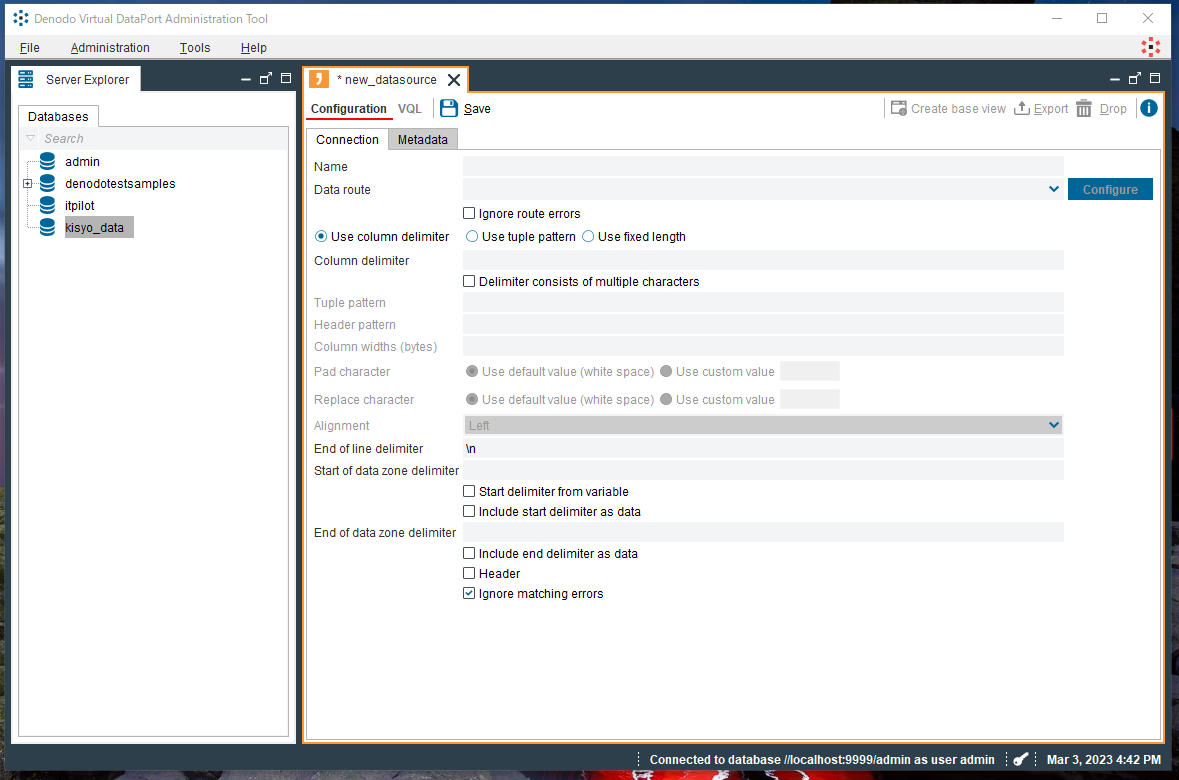
Task: Click the Configure button
Action: [1110, 190]
